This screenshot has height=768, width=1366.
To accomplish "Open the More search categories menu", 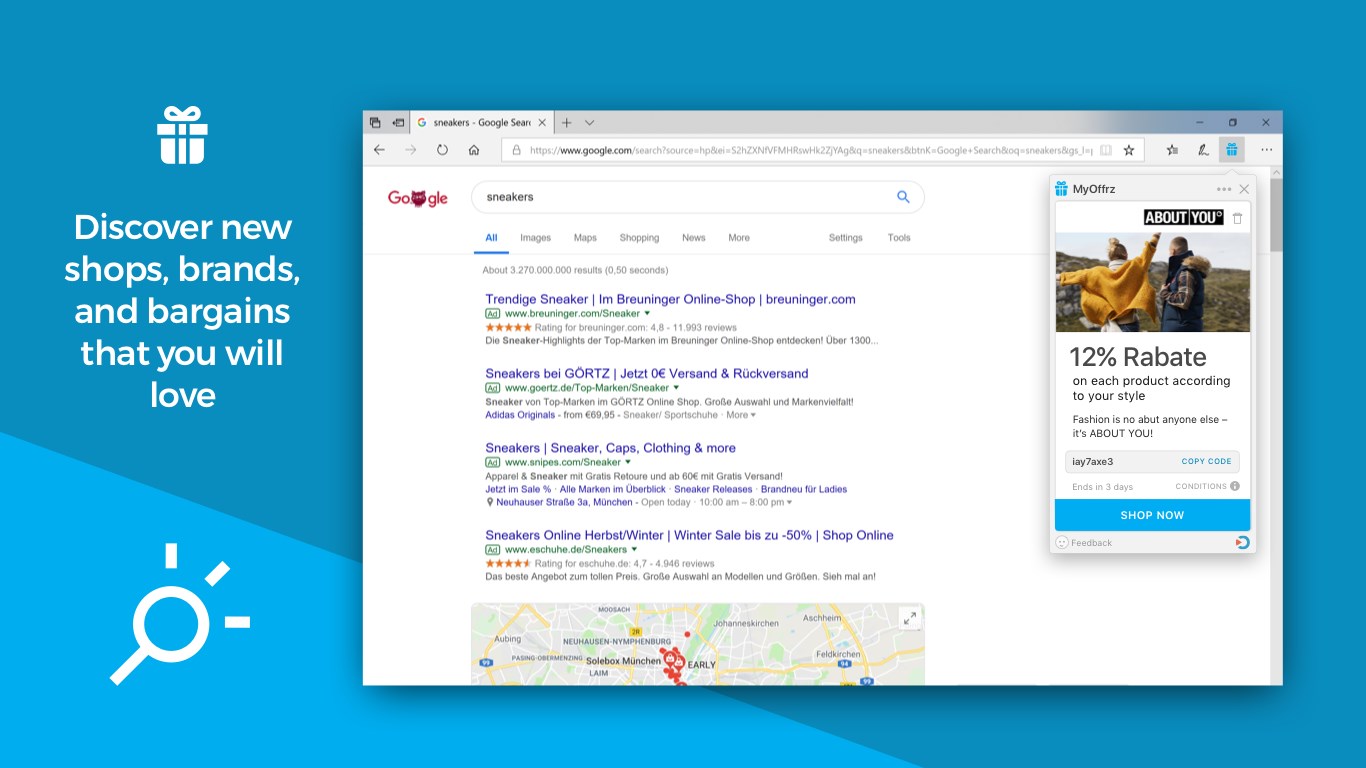I will click(739, 238).
